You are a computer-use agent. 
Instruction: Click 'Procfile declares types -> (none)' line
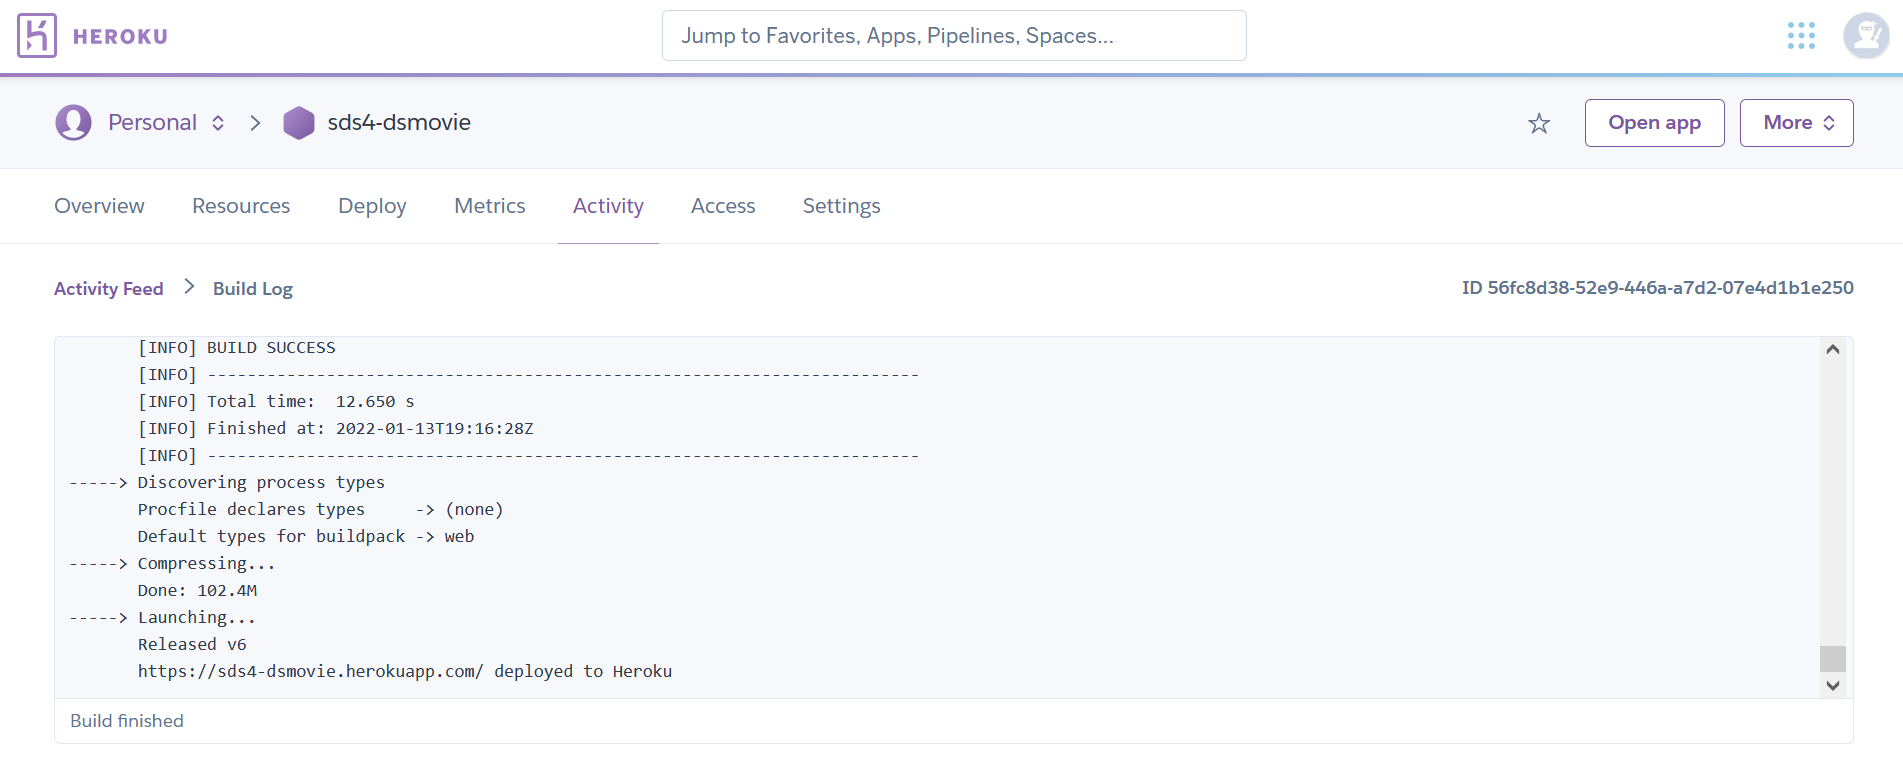(x=321, y=510)
